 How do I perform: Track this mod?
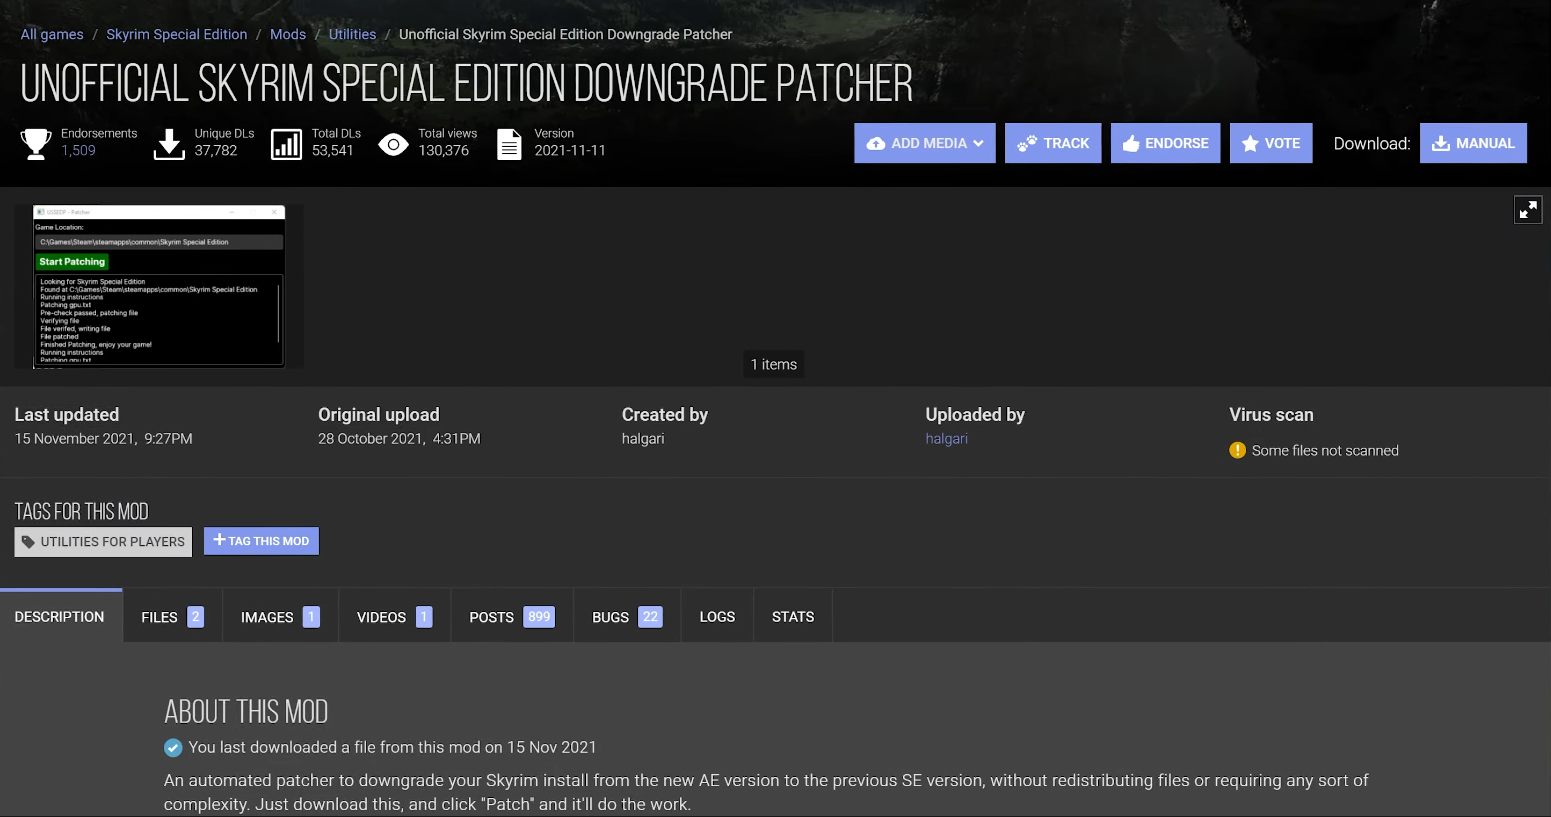pos(1053,143)
